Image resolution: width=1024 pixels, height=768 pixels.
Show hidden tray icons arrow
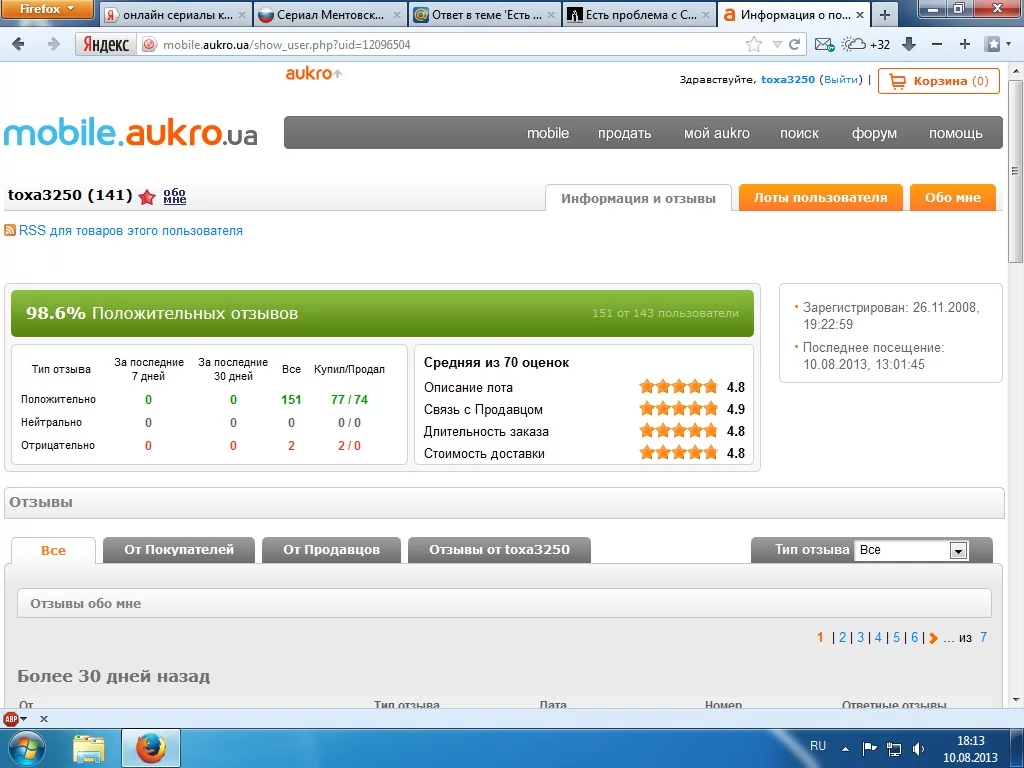click(846, 749)
